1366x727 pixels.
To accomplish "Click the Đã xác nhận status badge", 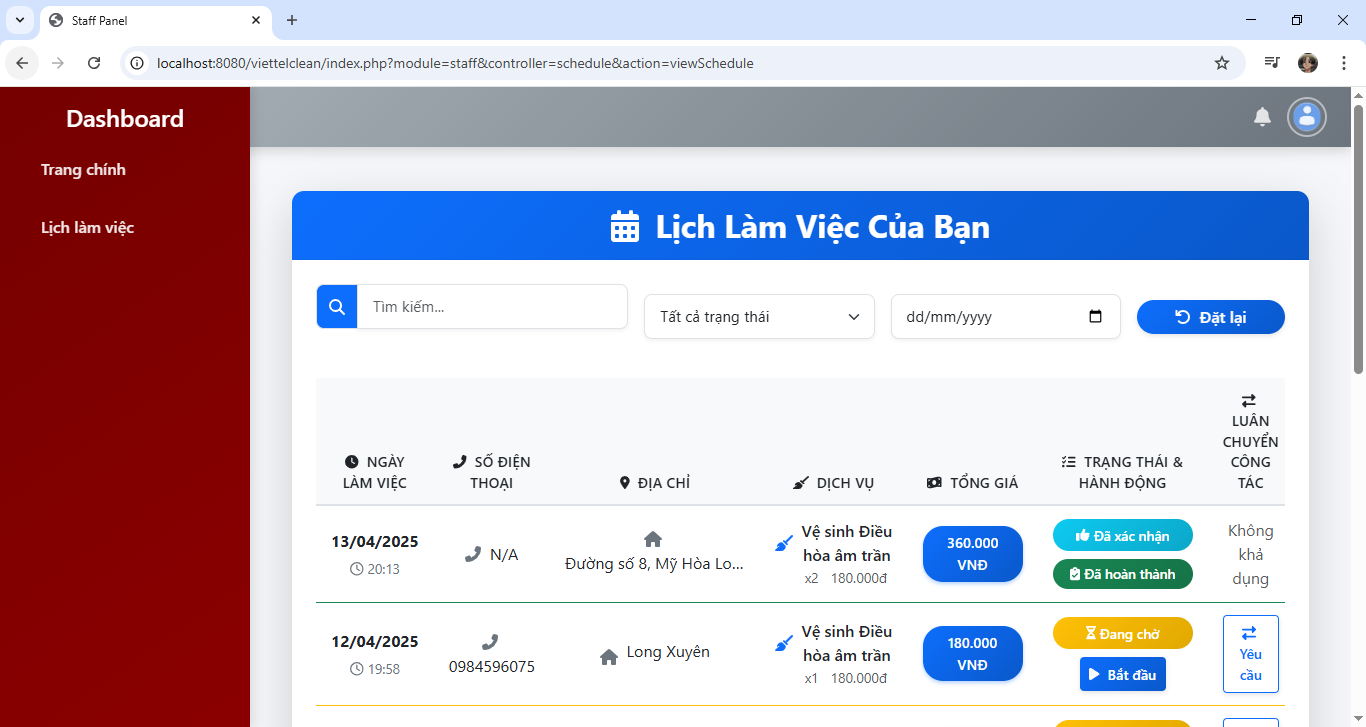I will click(x=1122, y=535).
